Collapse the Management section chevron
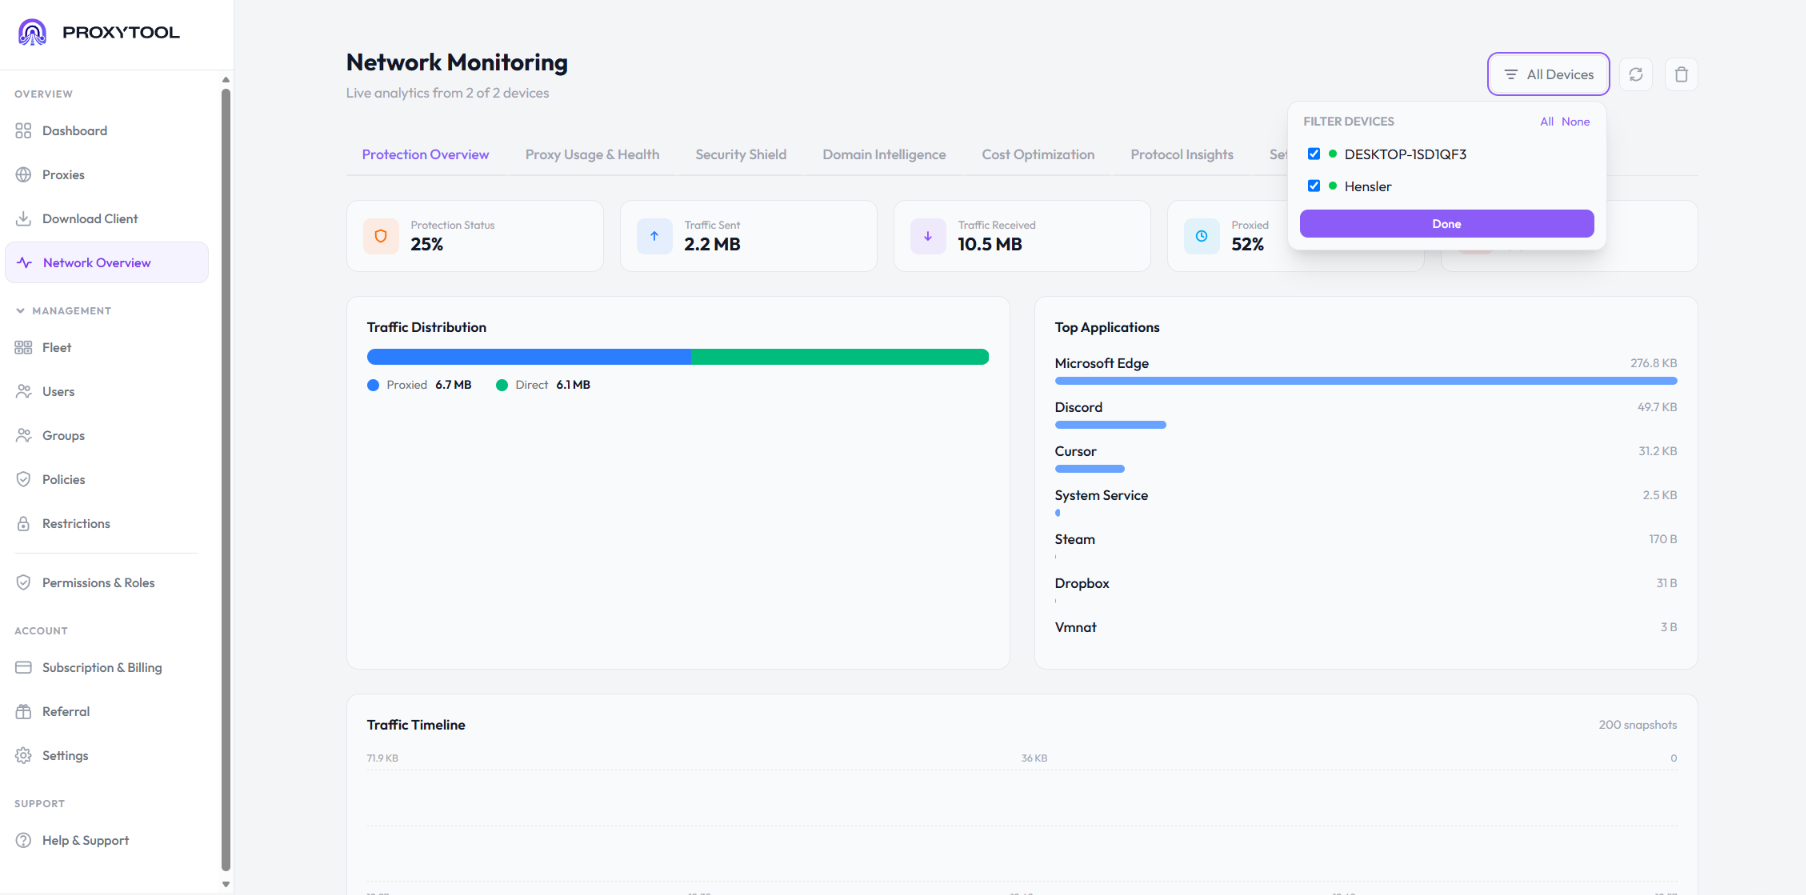1806x895 pixels. (20, 311)
